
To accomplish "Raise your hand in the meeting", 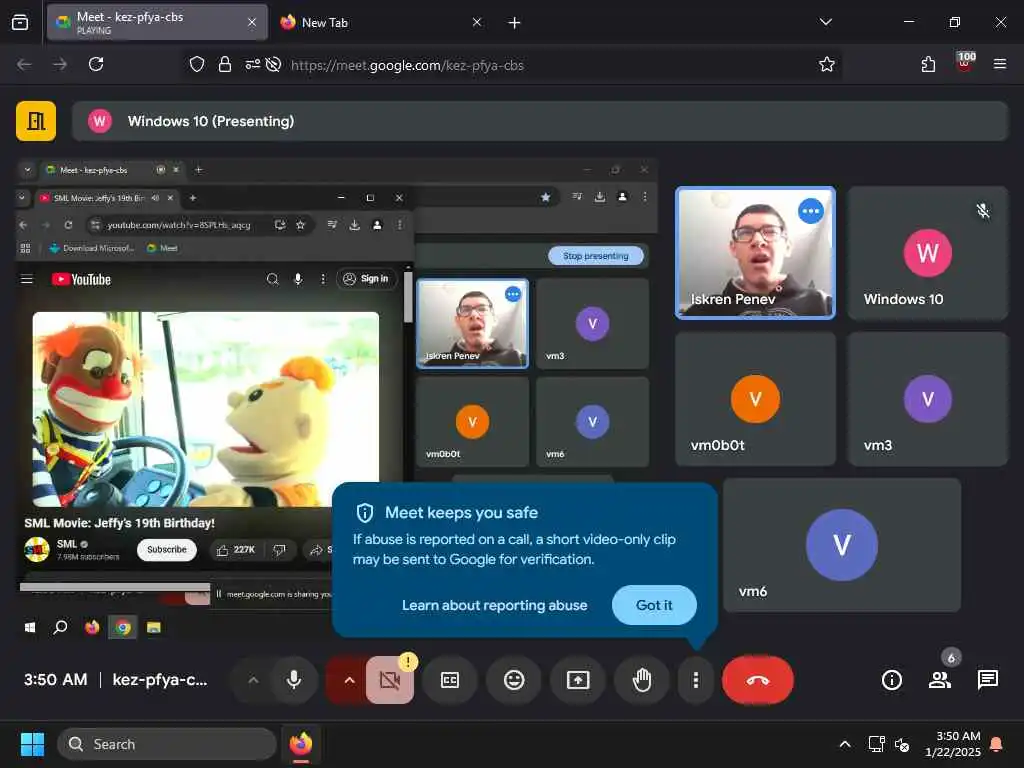I will [642, 680].
